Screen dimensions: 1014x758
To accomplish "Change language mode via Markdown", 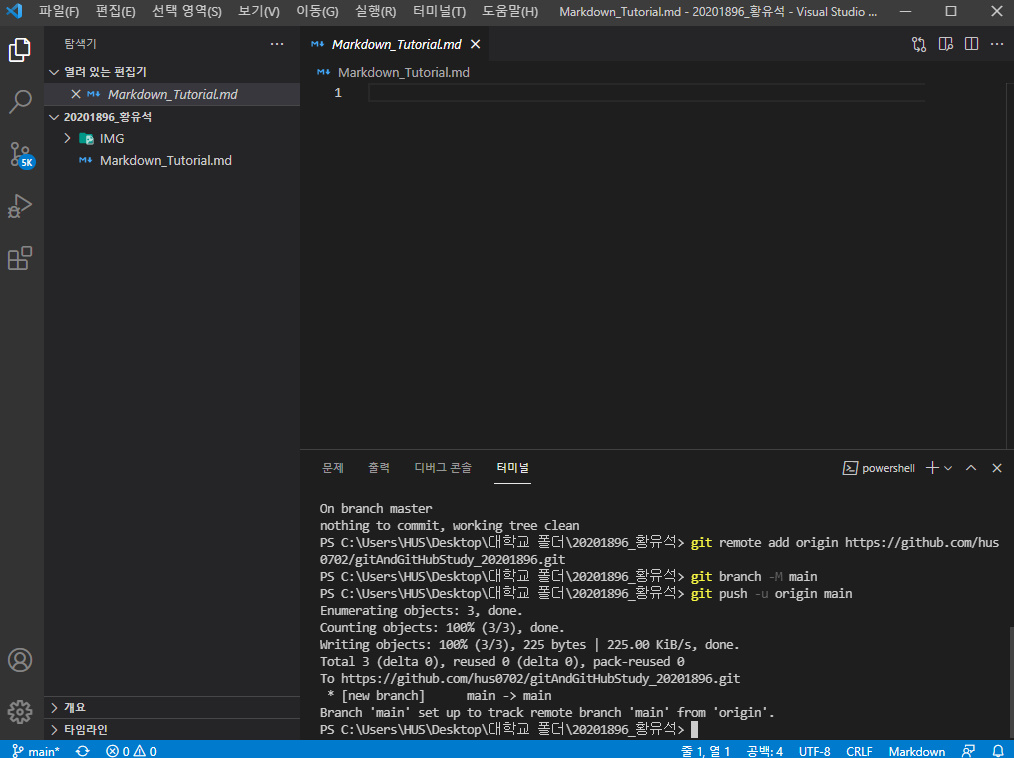I will coord(916,751).
